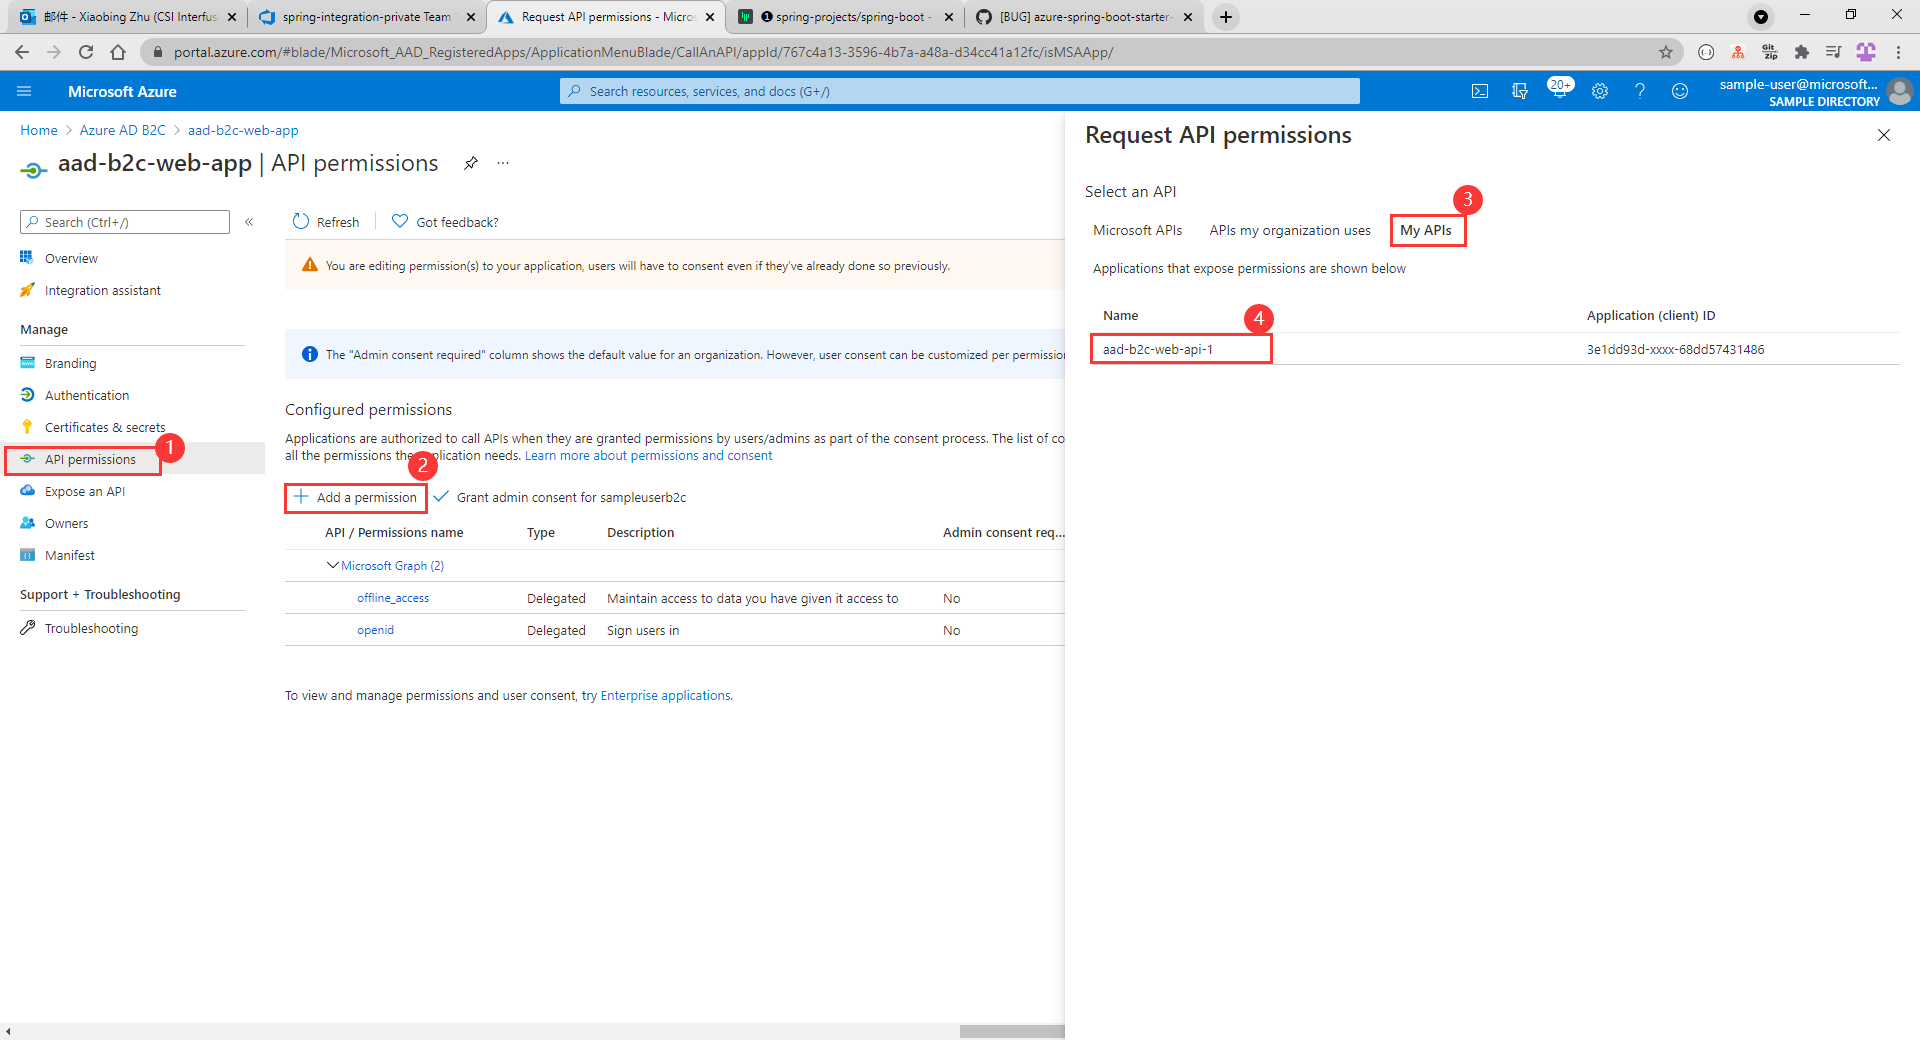Open the openid permission link
Screen dimensions: 1920x1040
tap(375, 630)
